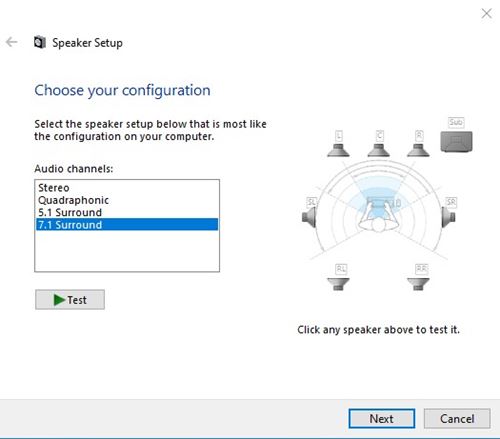Proceed with the Next button
The width and height of the screenshot is (500, 439).
382,419
